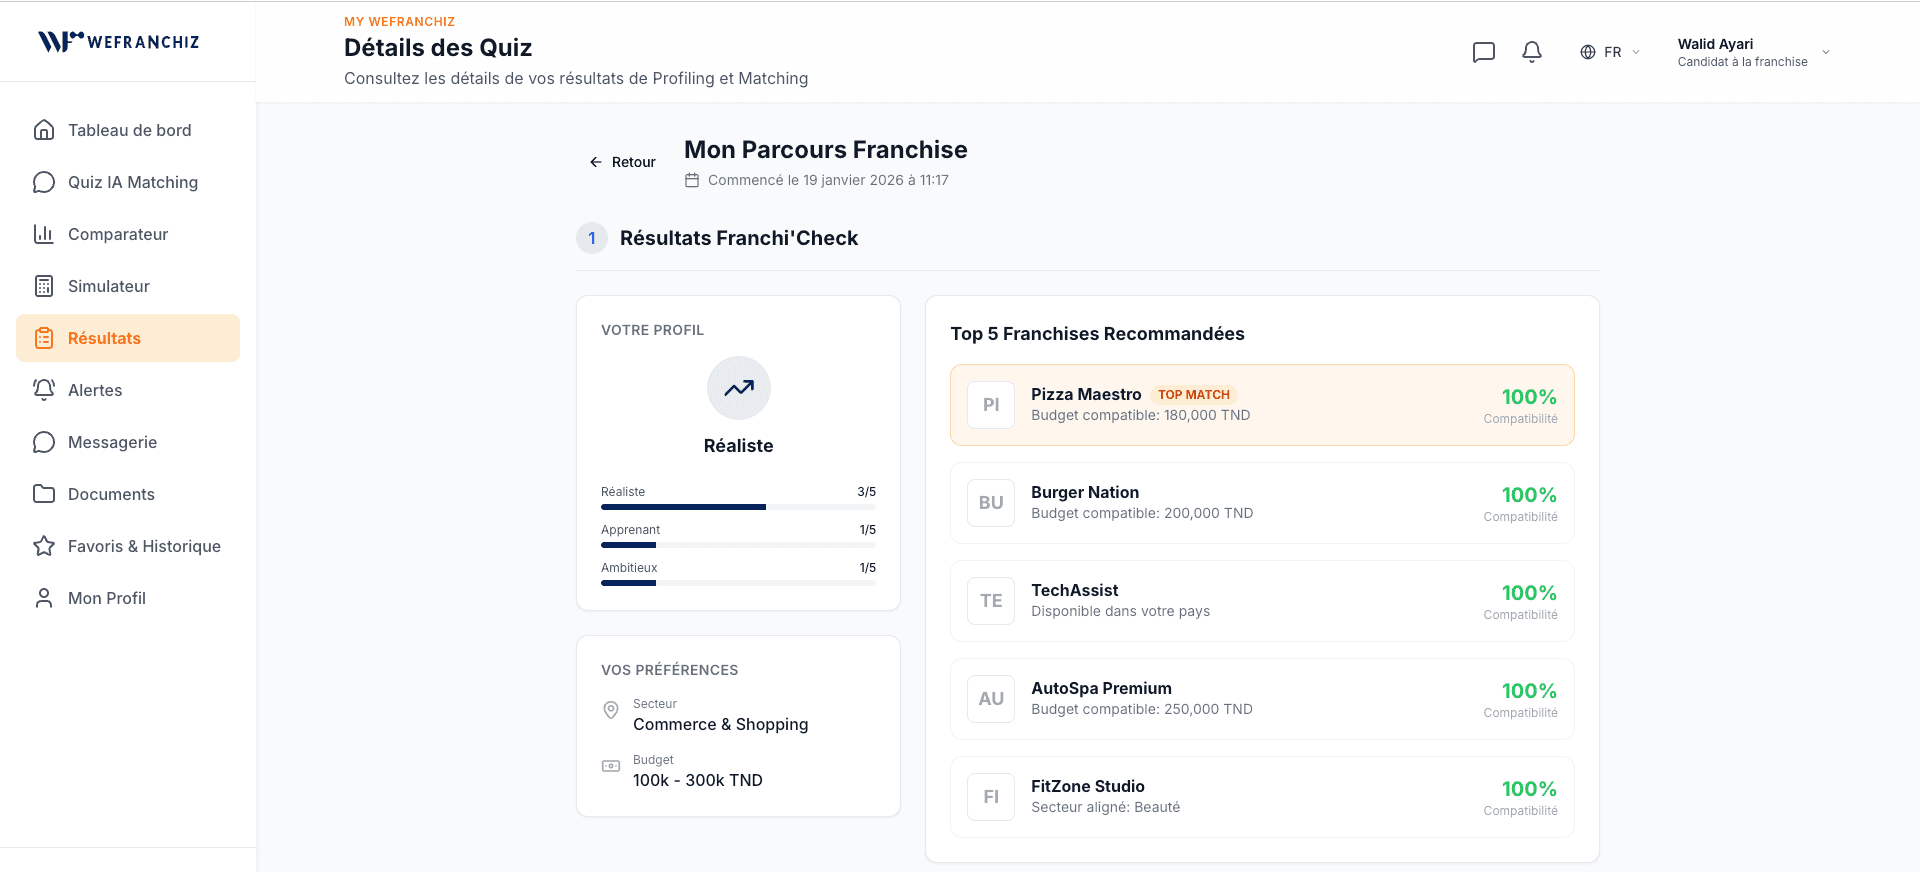Click the Simulateur calculator icon
This screenshot has width=1920, height=872.
click(44, 286)
